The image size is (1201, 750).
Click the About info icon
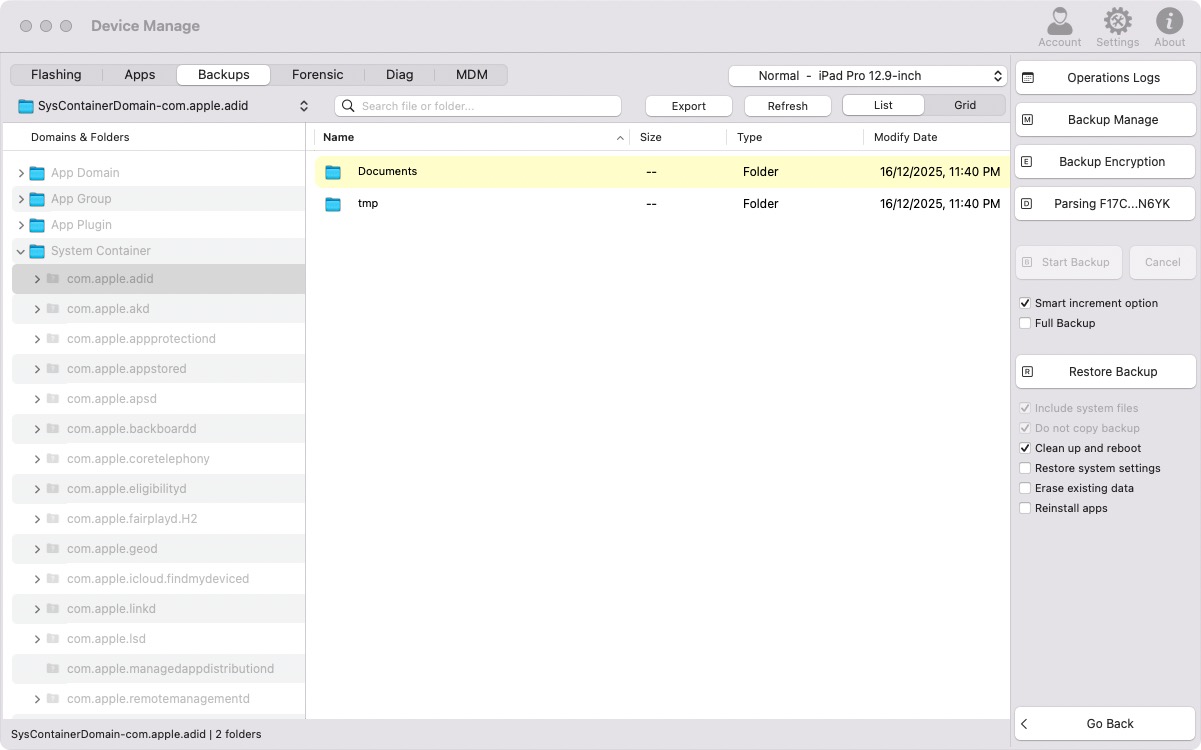tap(1169, 21)
